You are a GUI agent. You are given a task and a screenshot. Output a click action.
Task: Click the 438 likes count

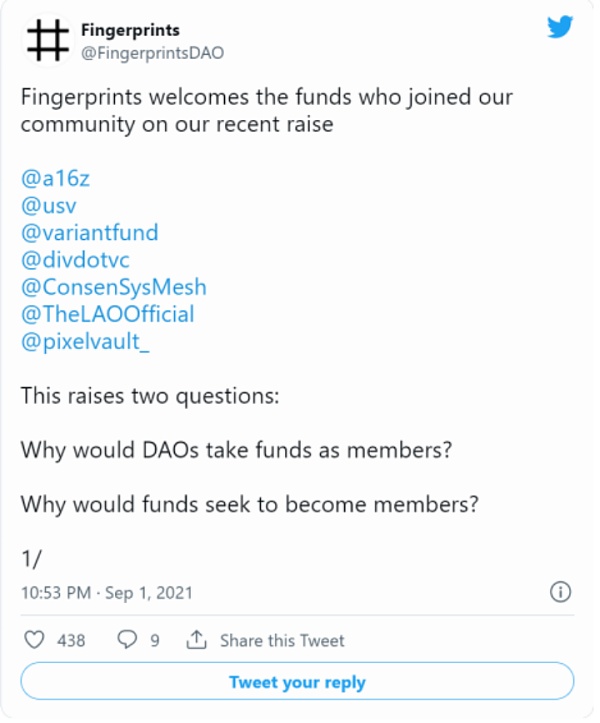pyautogui.click(x=70, y=640)
